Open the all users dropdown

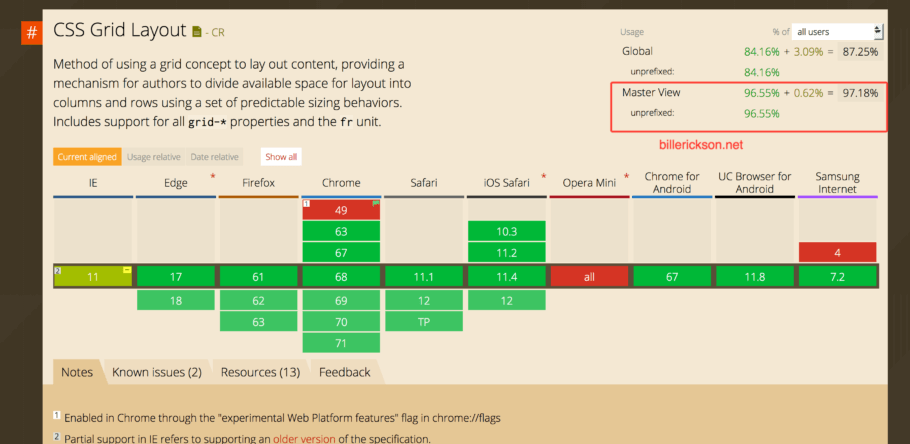pos(837,32)
